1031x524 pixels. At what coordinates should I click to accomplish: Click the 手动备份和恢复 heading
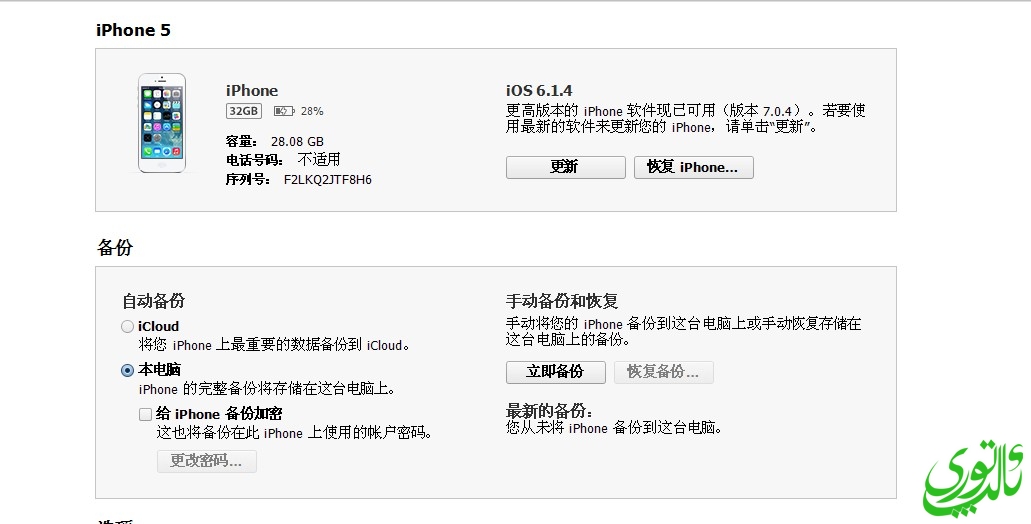[x=562, y=301]
